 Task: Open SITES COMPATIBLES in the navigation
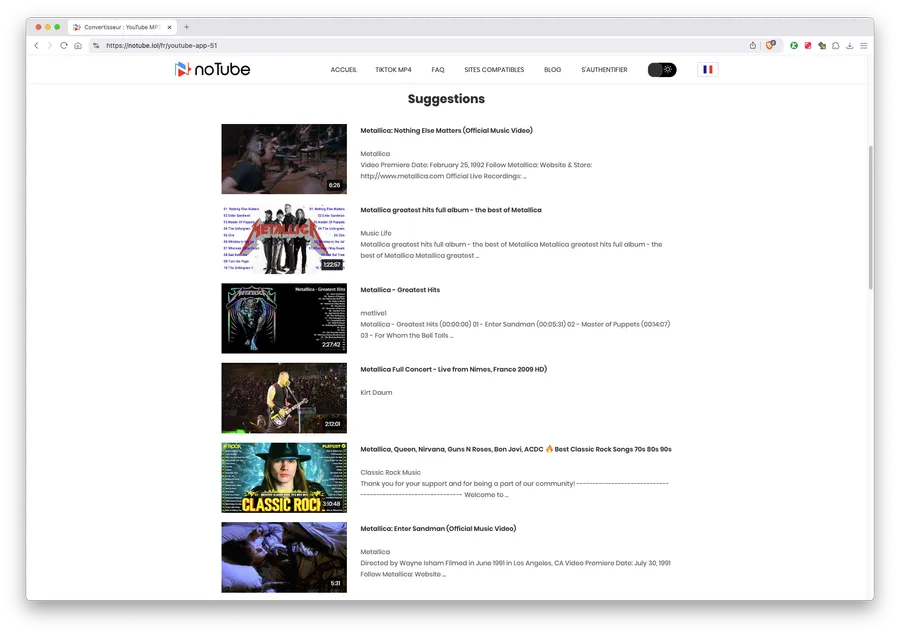click(x=494, y=69)
